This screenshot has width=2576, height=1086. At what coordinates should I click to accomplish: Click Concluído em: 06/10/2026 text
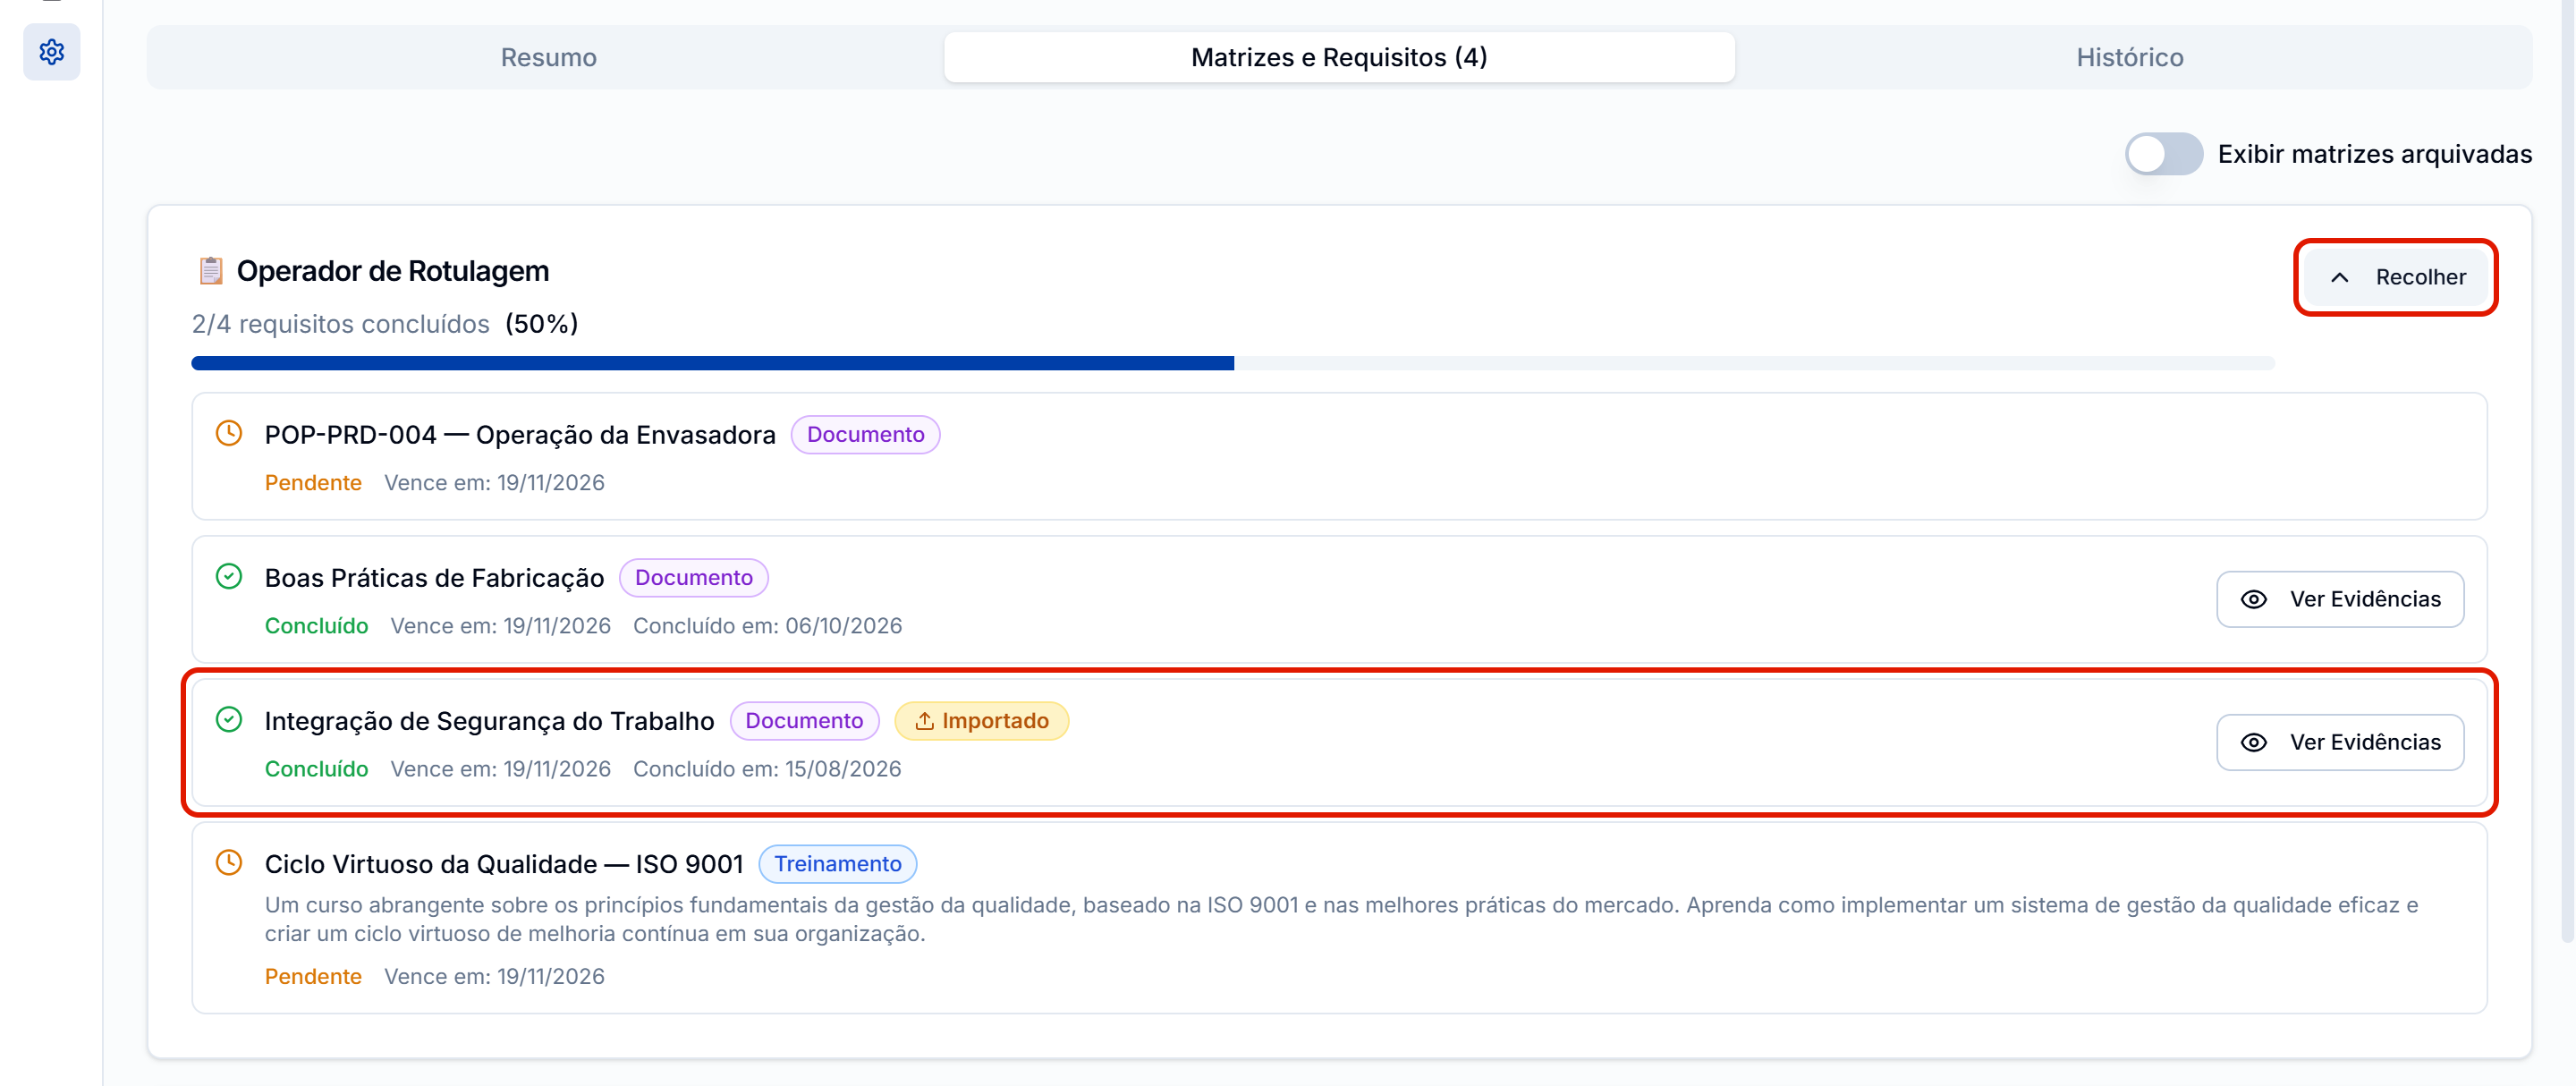coord(767,625)
